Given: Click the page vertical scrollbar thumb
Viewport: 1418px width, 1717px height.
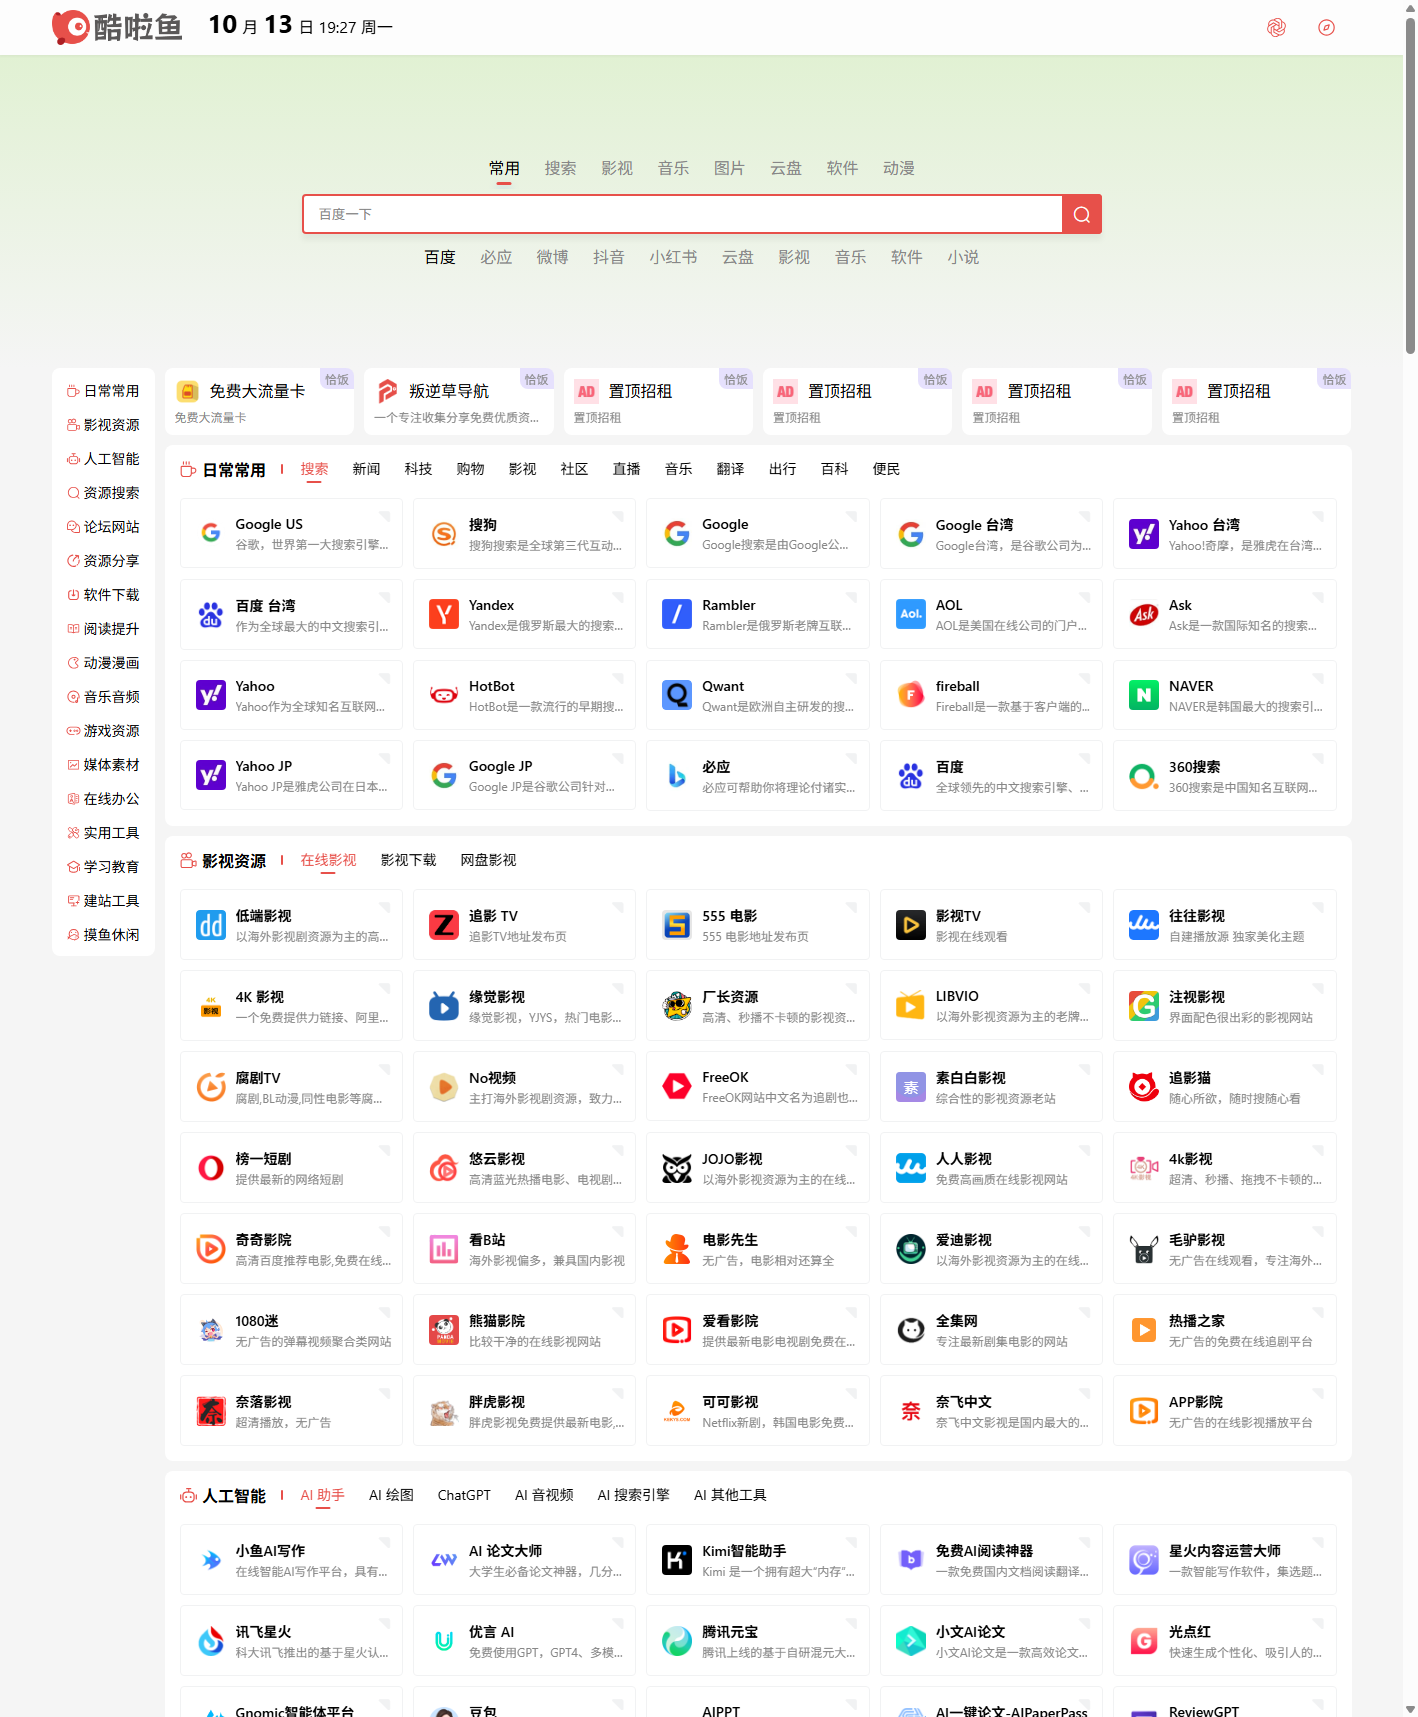Looking at the screenshot, I should (x=1410, y=185).
